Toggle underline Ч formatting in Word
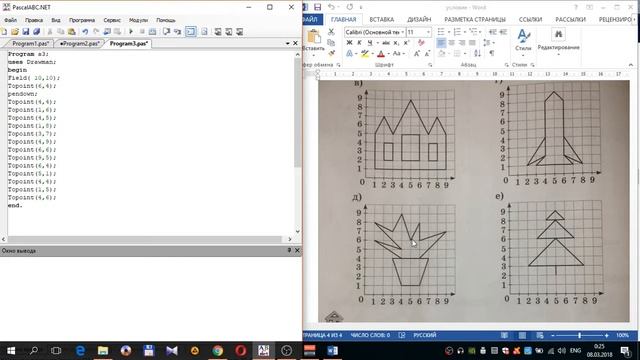 click(369, 42)
